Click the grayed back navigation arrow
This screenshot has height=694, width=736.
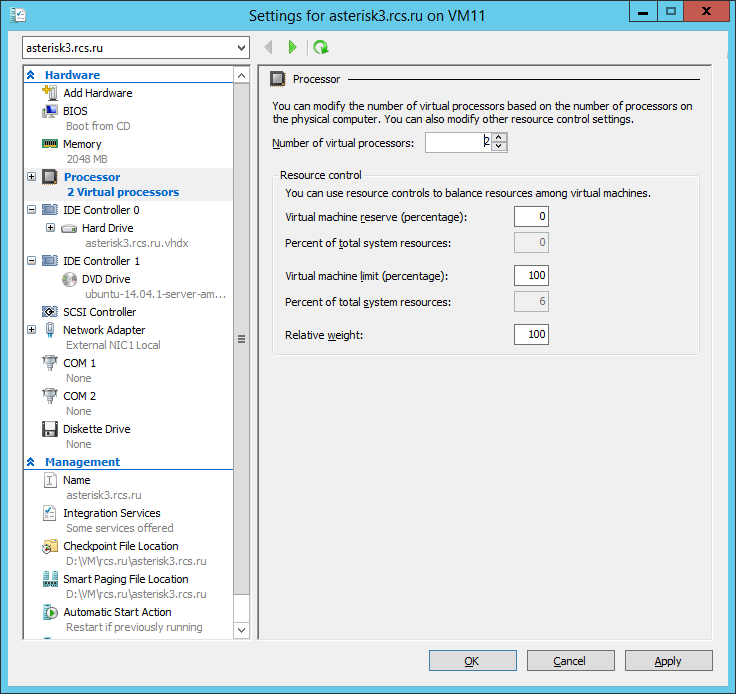click(x=268, y=47)
